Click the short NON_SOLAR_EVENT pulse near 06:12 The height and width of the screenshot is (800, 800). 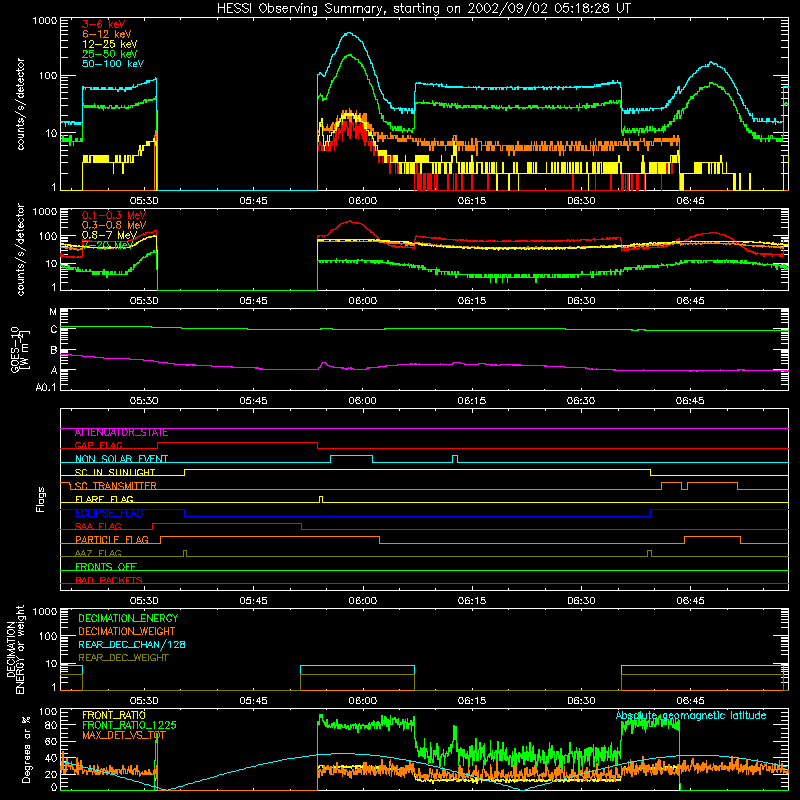pyautogui.click(x=455, y=459)
